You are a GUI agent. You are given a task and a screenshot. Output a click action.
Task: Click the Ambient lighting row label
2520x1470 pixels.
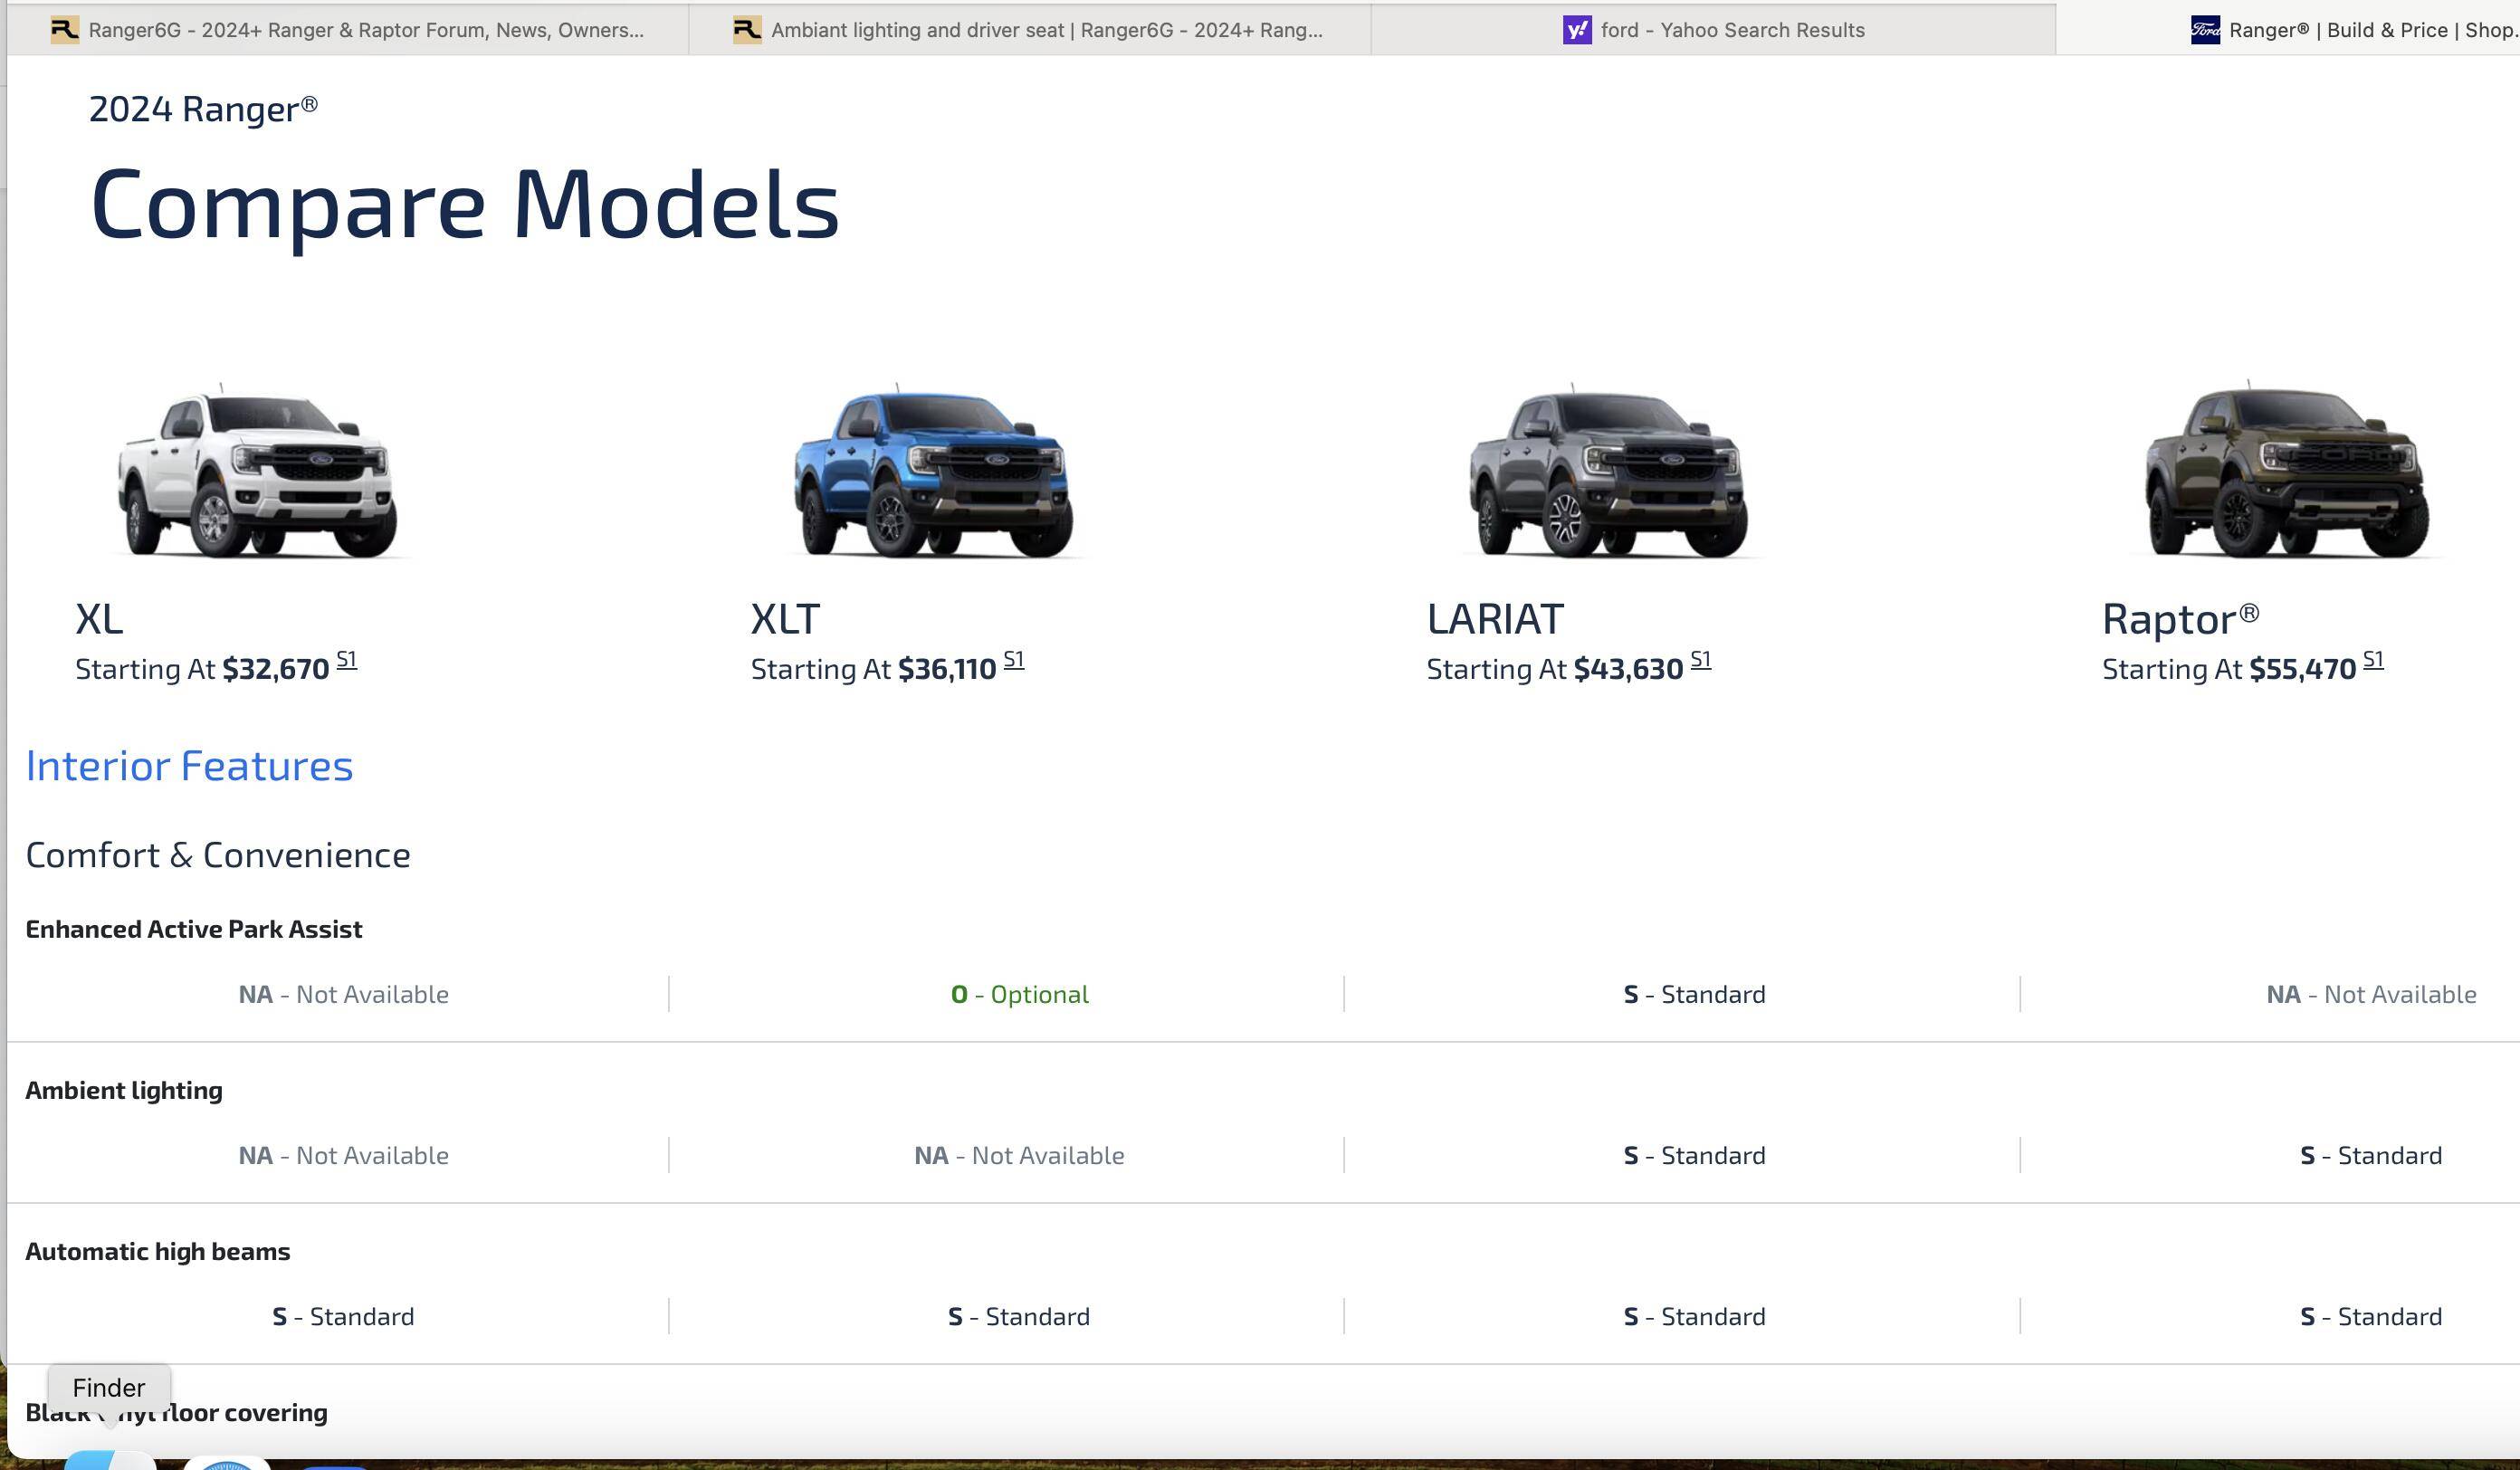tap(124, 1091)
